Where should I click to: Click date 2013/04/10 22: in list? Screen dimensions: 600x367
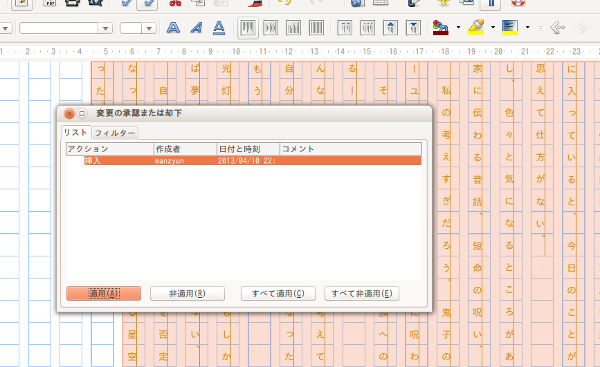pyautogui.click(x=246, y=161)
